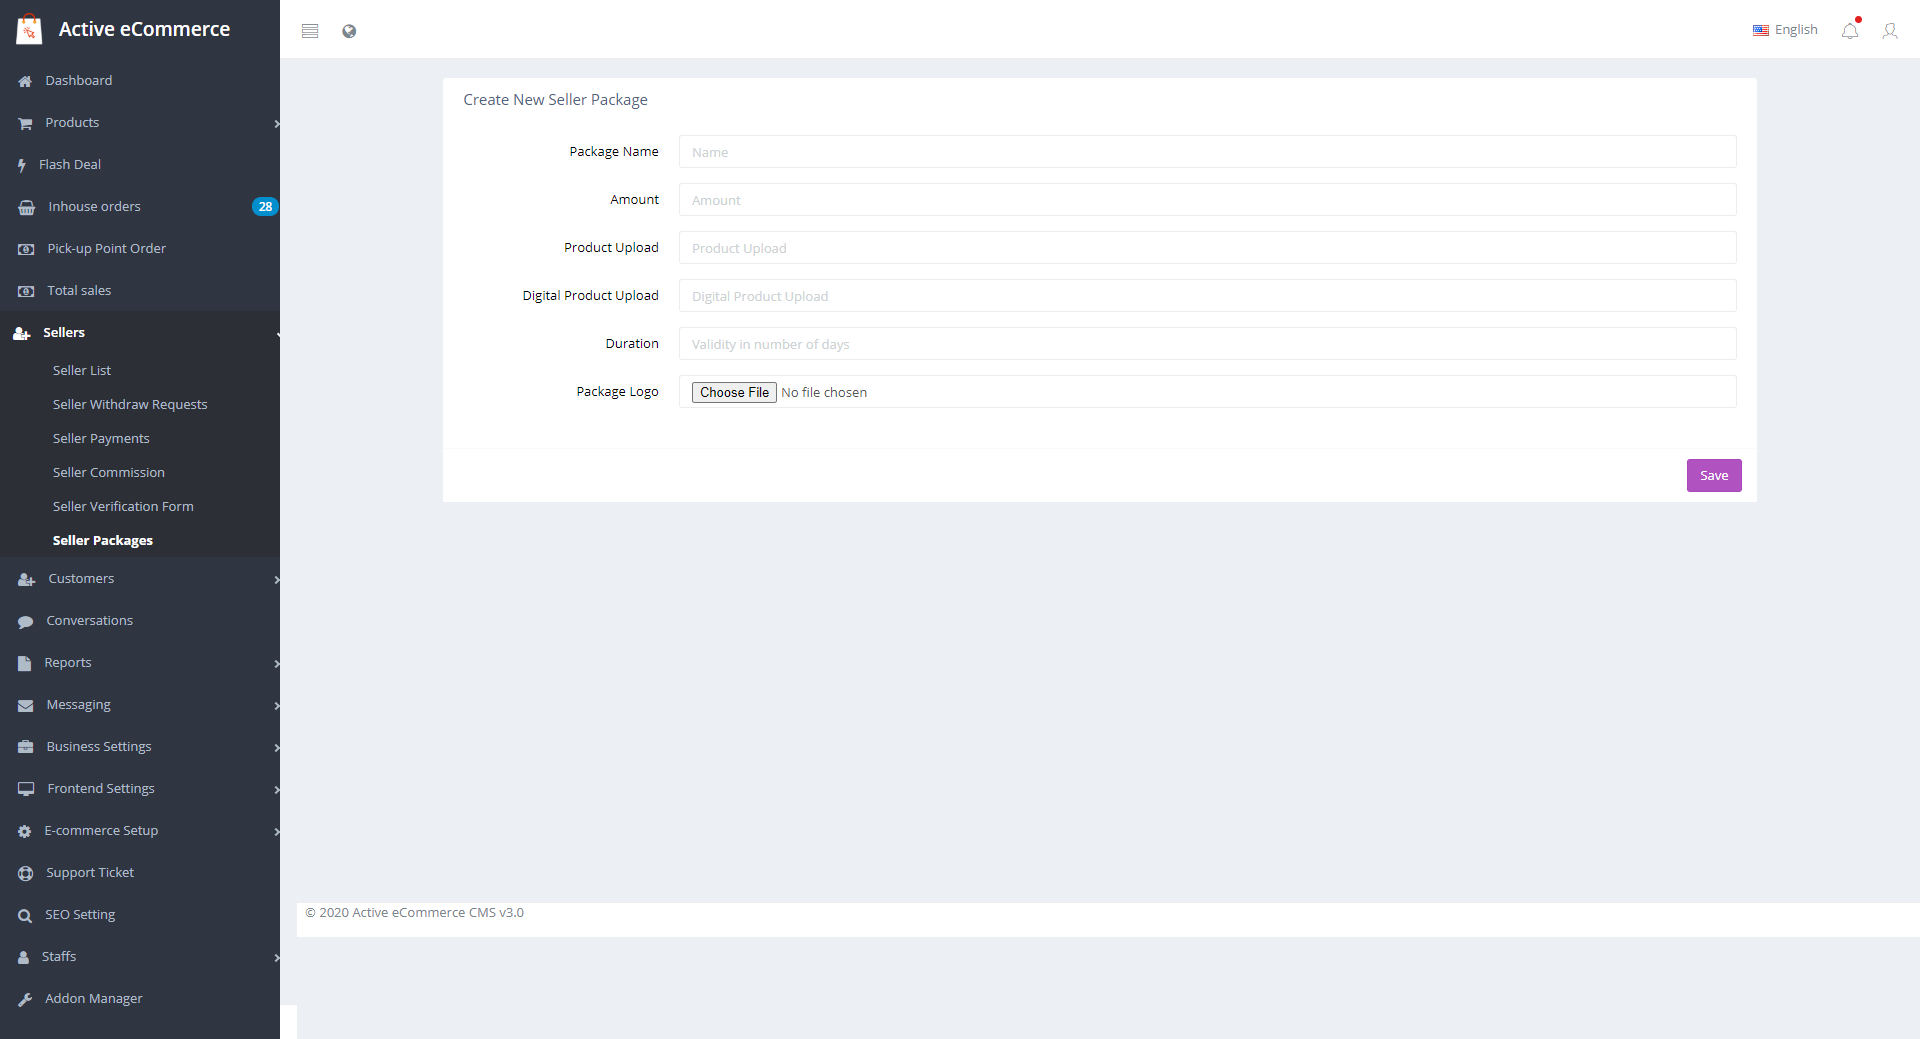Open Seller Withdraw Requests page
Screen dimensions: 1920x1039
[130, 405]
